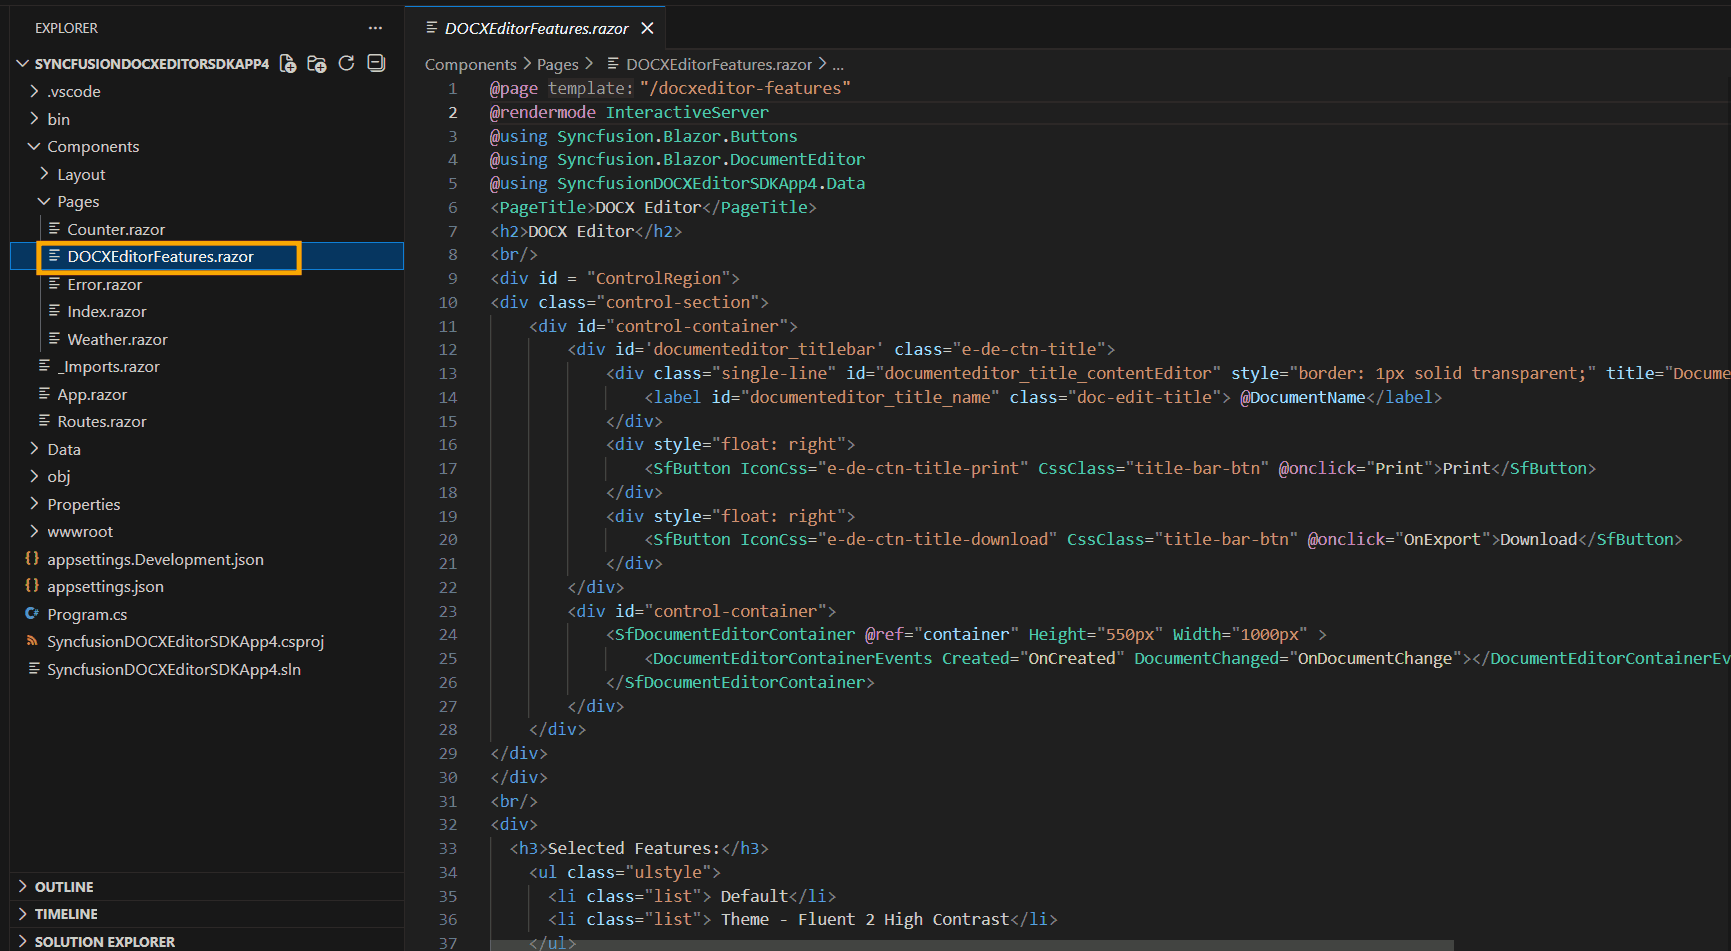Expand the OUTLINE panel section
Screen dimensions: 1731x951
[64, 887]
